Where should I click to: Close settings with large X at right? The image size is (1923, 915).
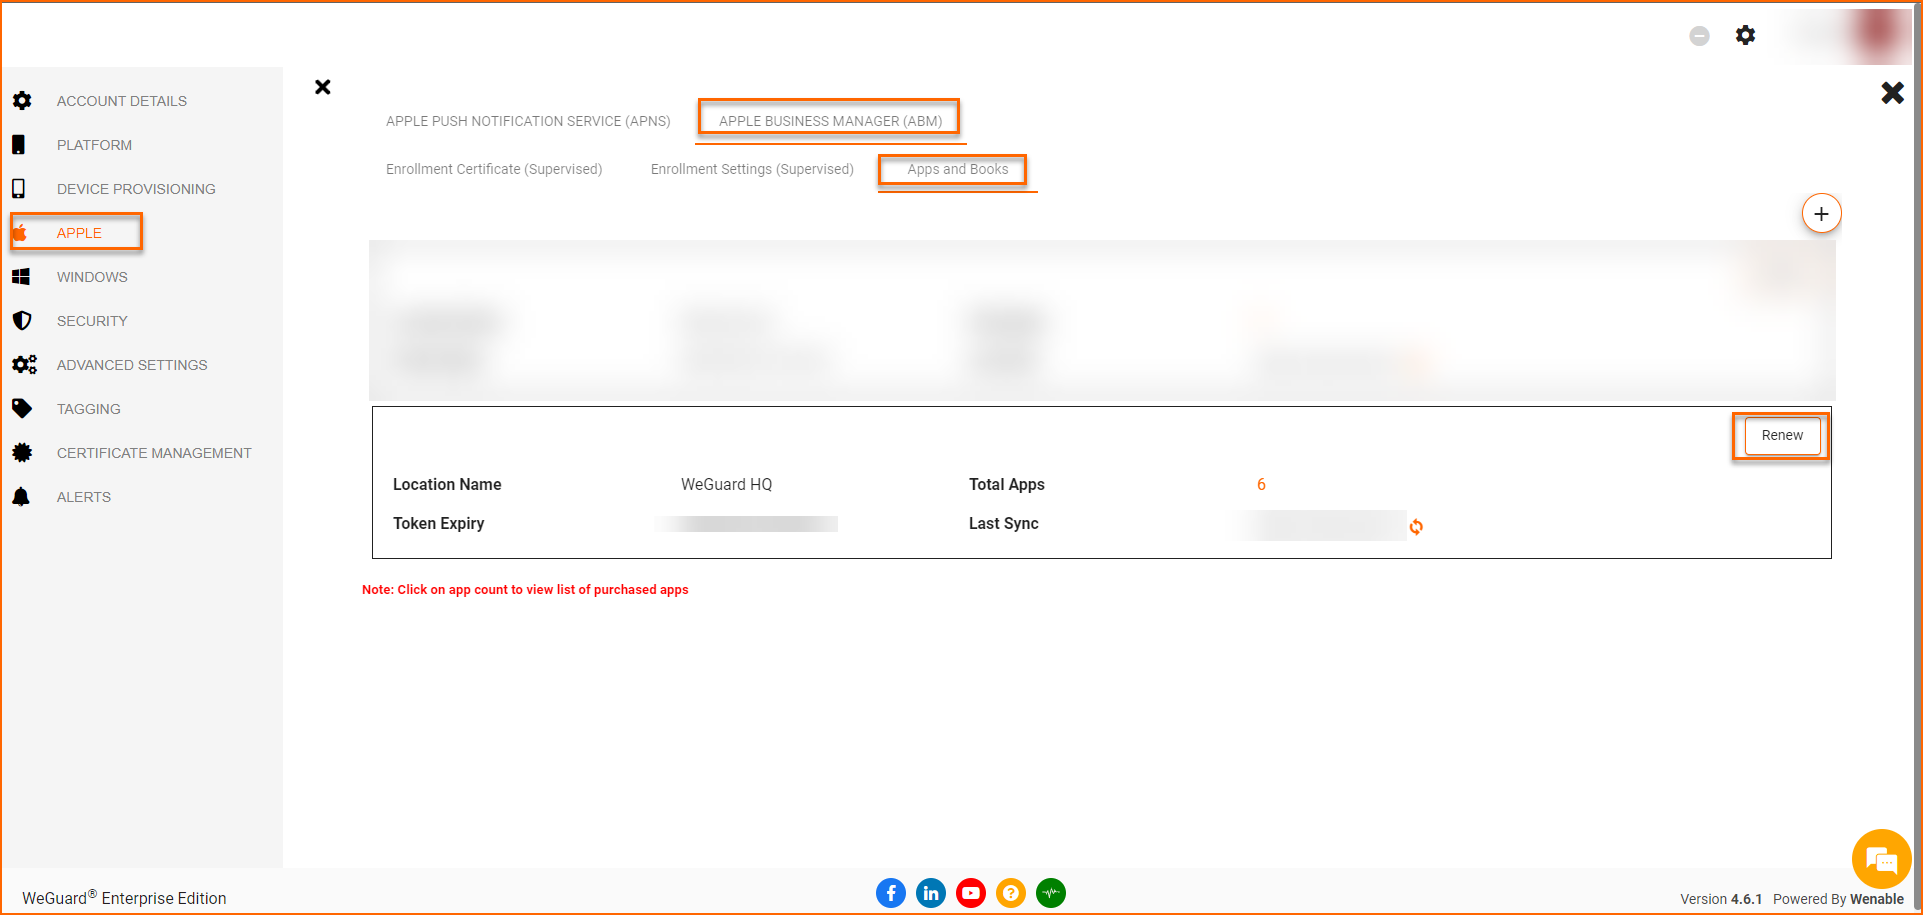[1892, 93]
